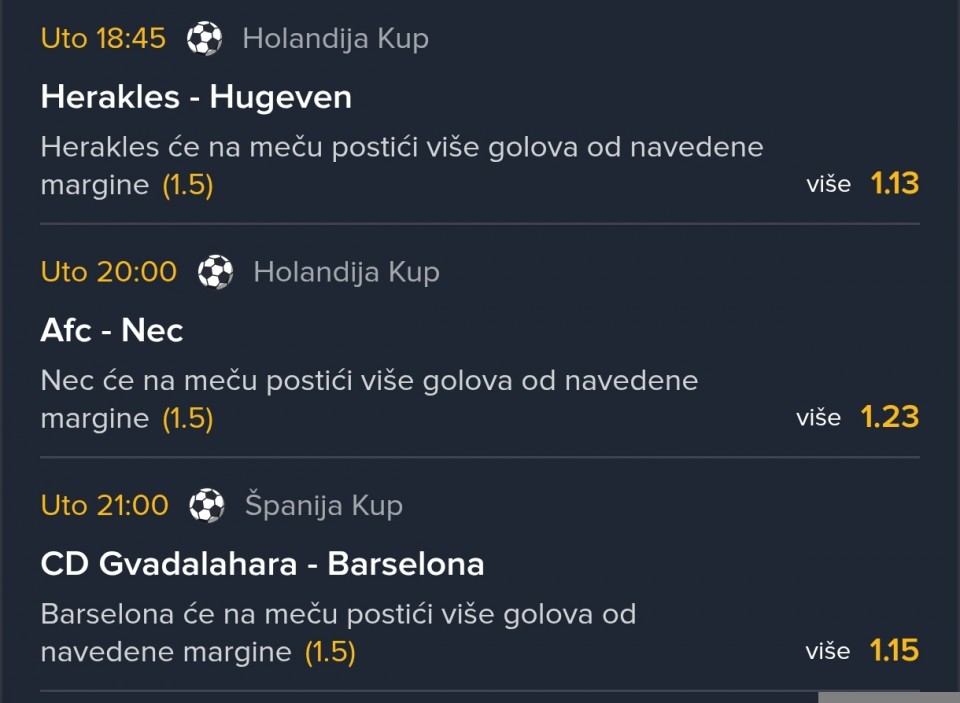Screen dimensions: 960x703
Task: Click Holandija Kup label above Afc - Nec
Action: (x=346, y=272)
